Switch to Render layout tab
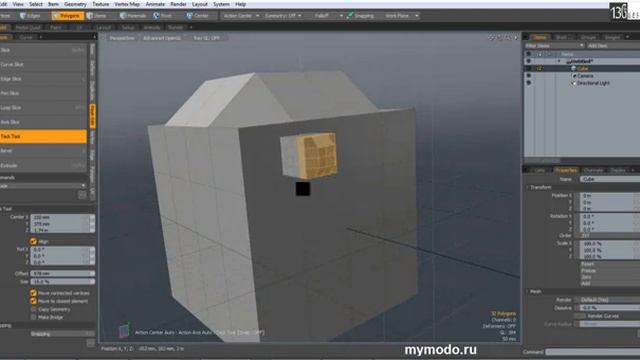640x360 pixels. [176, 27]
